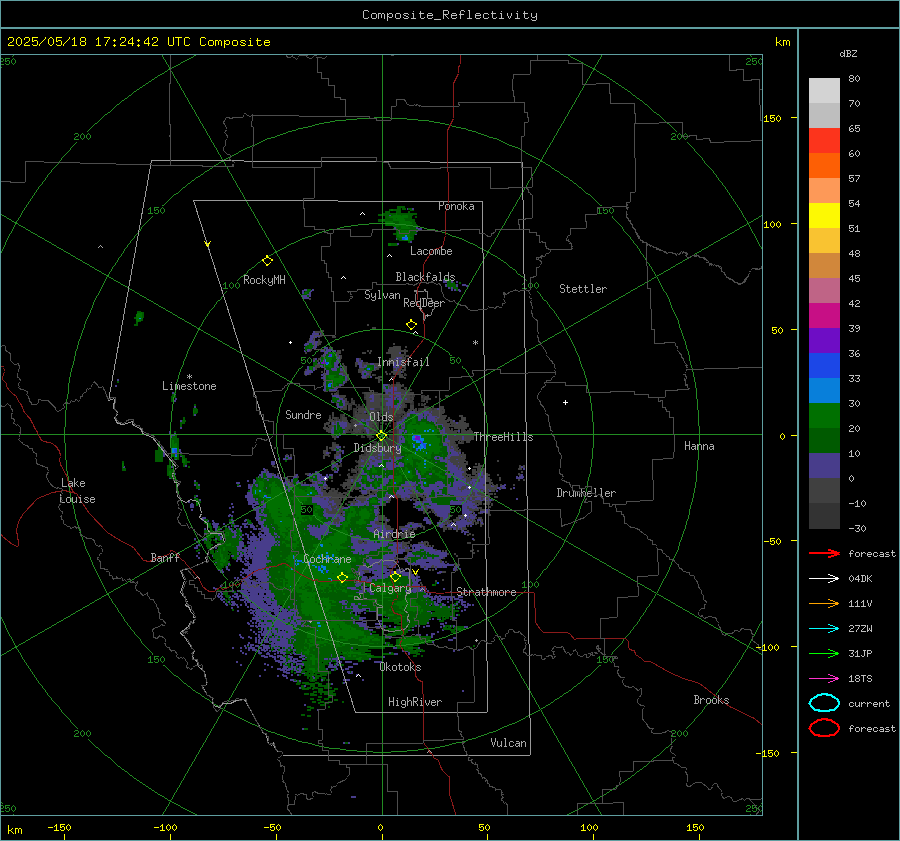This screenshot has width=900, height=841.
Task: Click the green 31JP arrow legend icon
Action: click(x=824, y=653)
